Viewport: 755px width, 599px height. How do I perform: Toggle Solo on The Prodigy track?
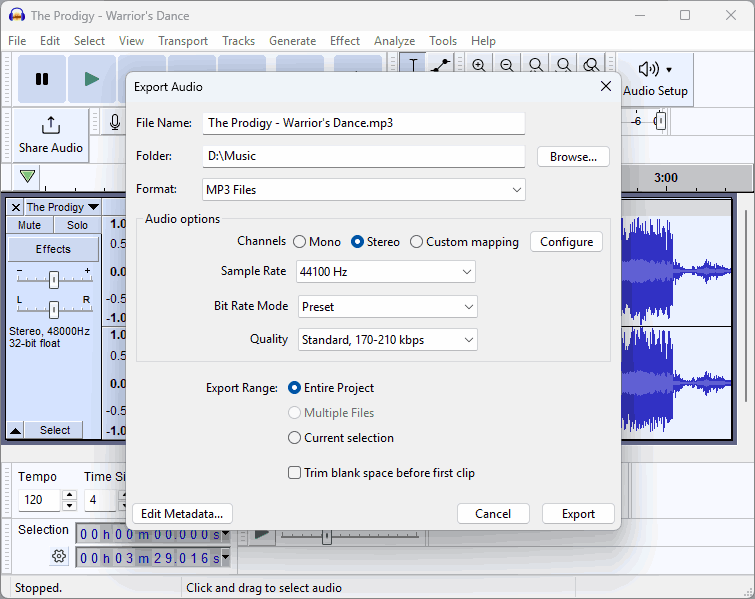click(x=77, y=225)
